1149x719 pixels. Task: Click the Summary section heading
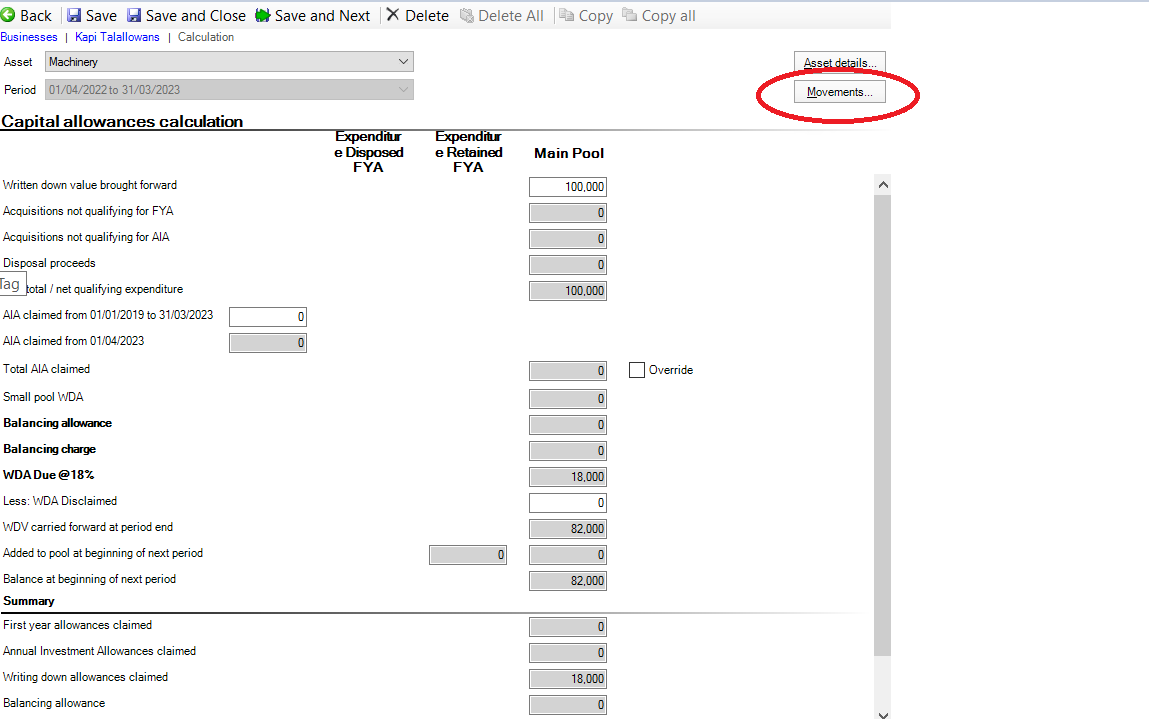click(x=29, y=601)
